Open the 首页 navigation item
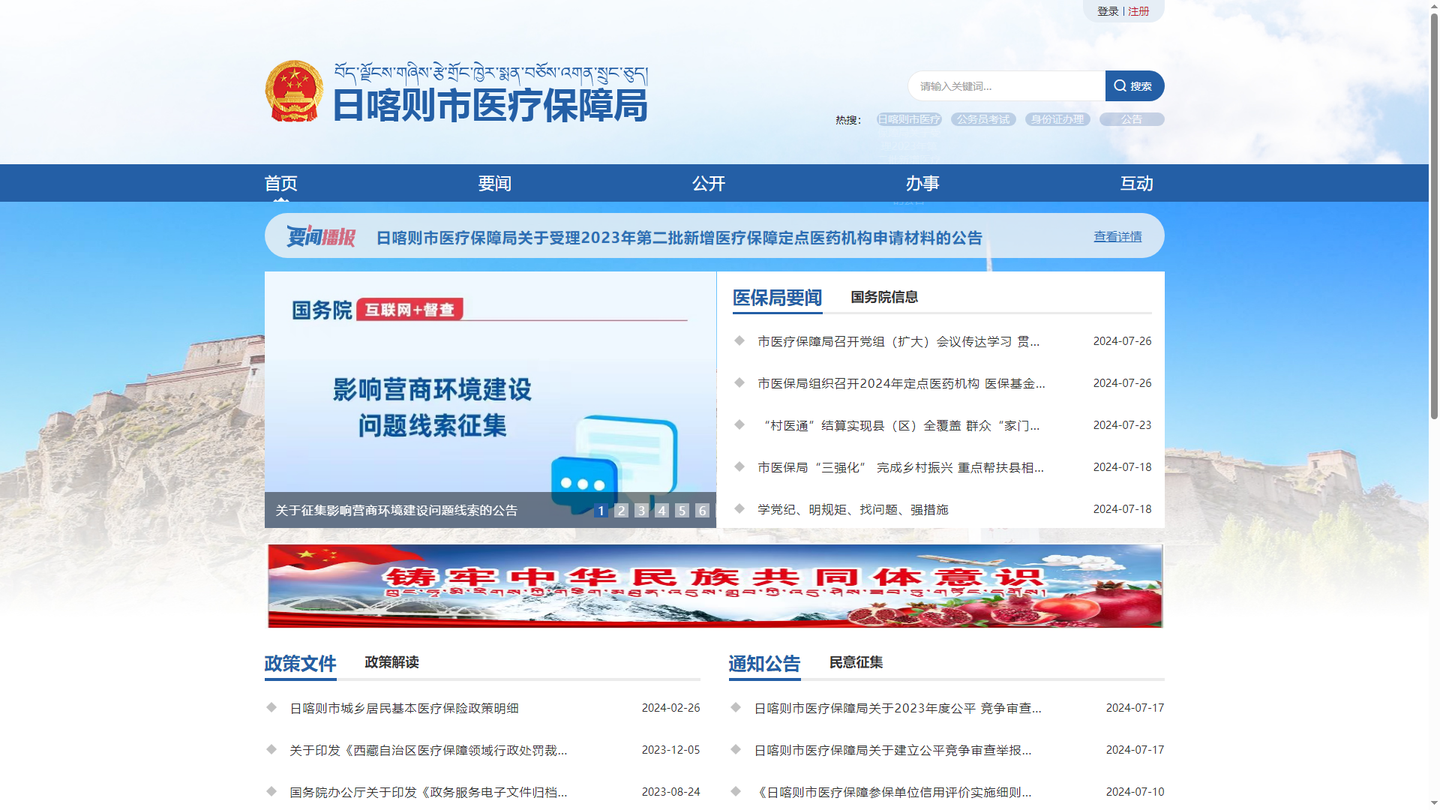 [281, 183]
